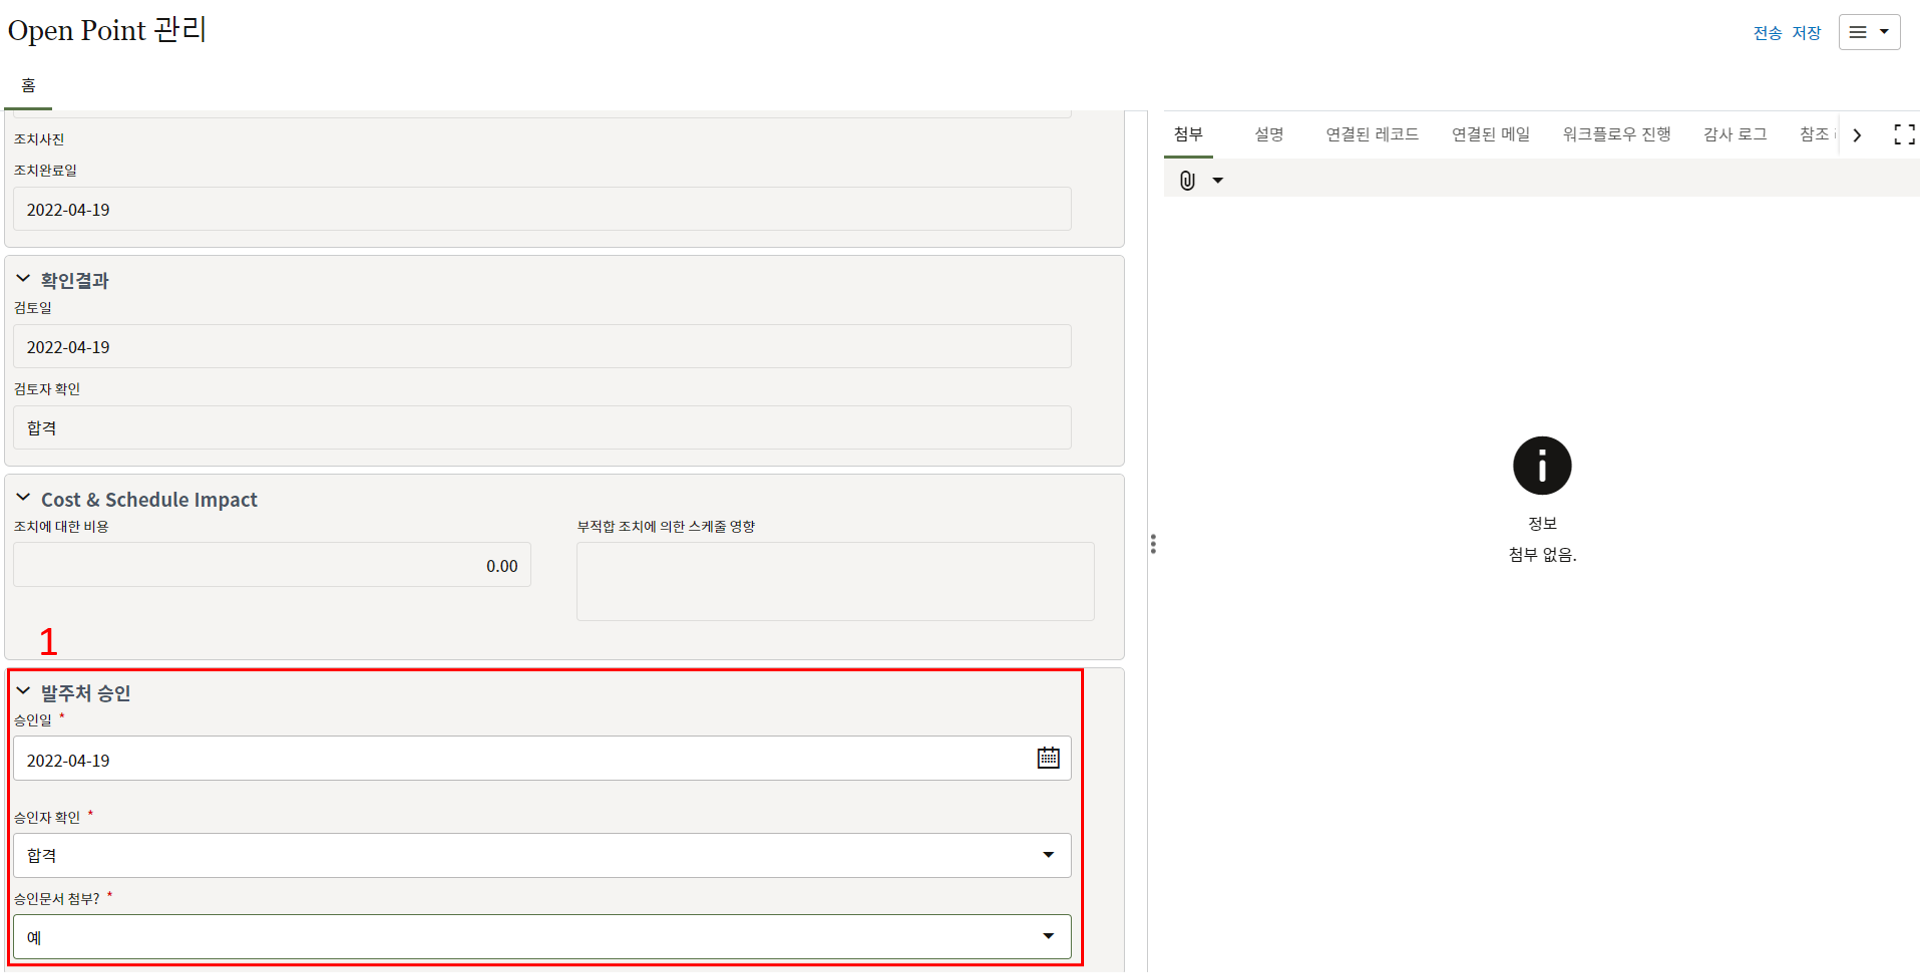Open the hamburger menu at top right

point(1868,32)
